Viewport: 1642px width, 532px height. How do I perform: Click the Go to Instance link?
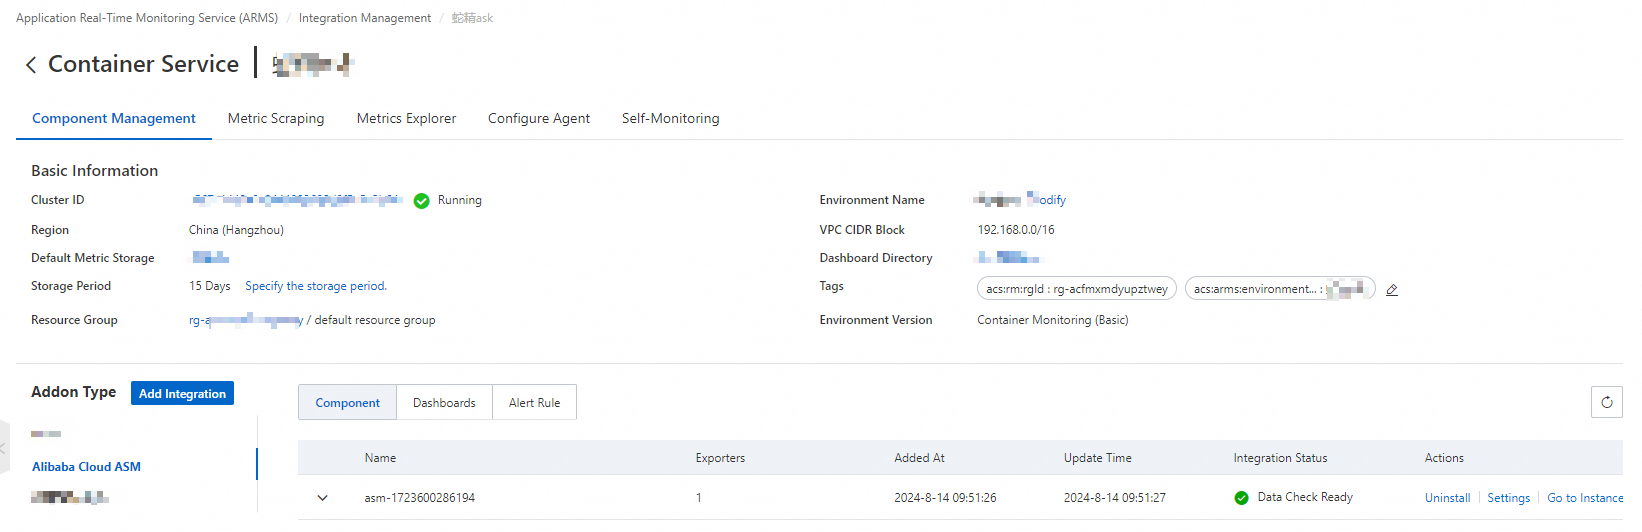point(1585,498)
